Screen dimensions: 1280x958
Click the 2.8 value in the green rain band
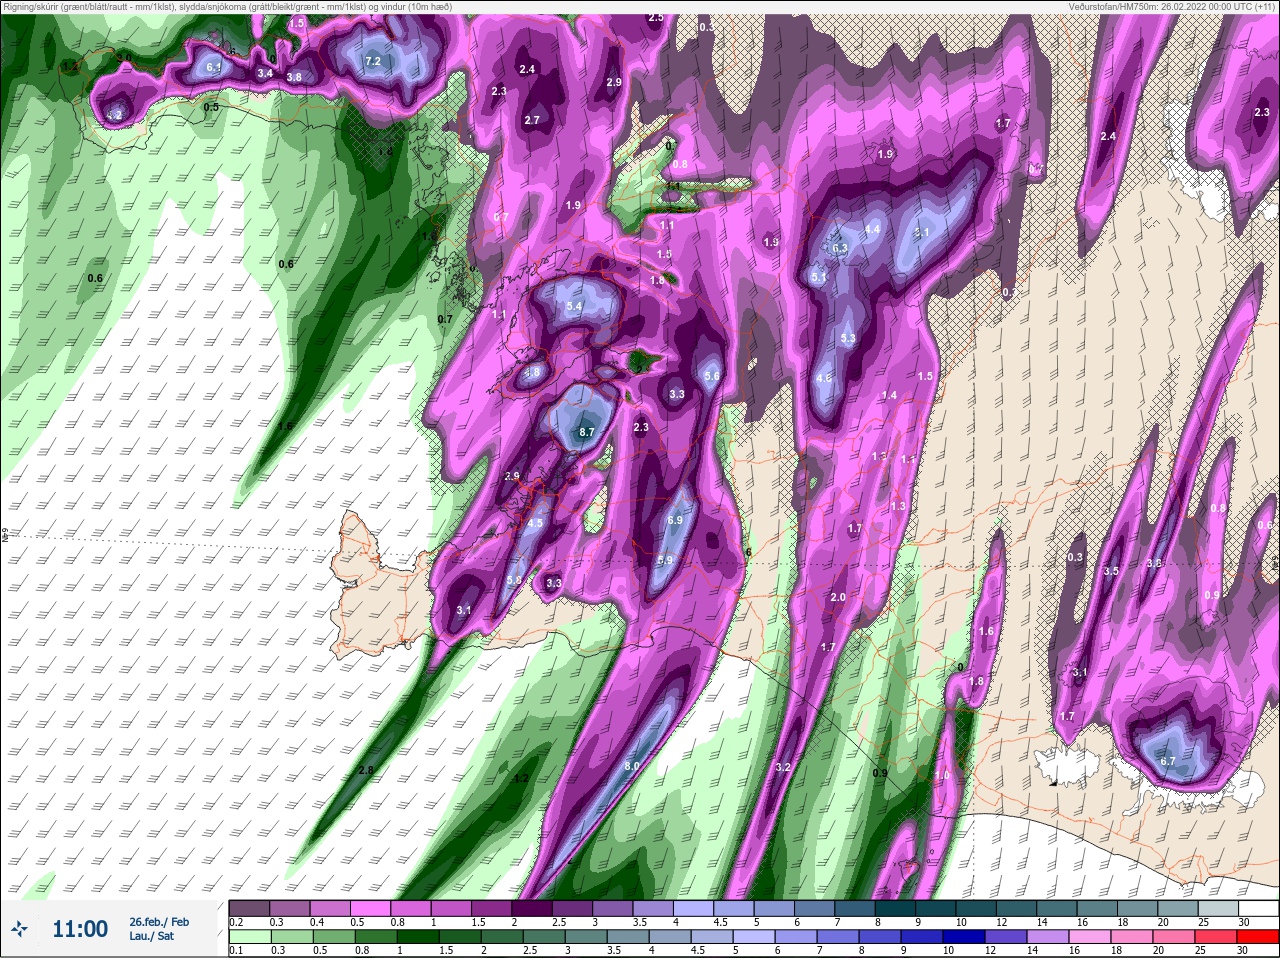point(365,770)
